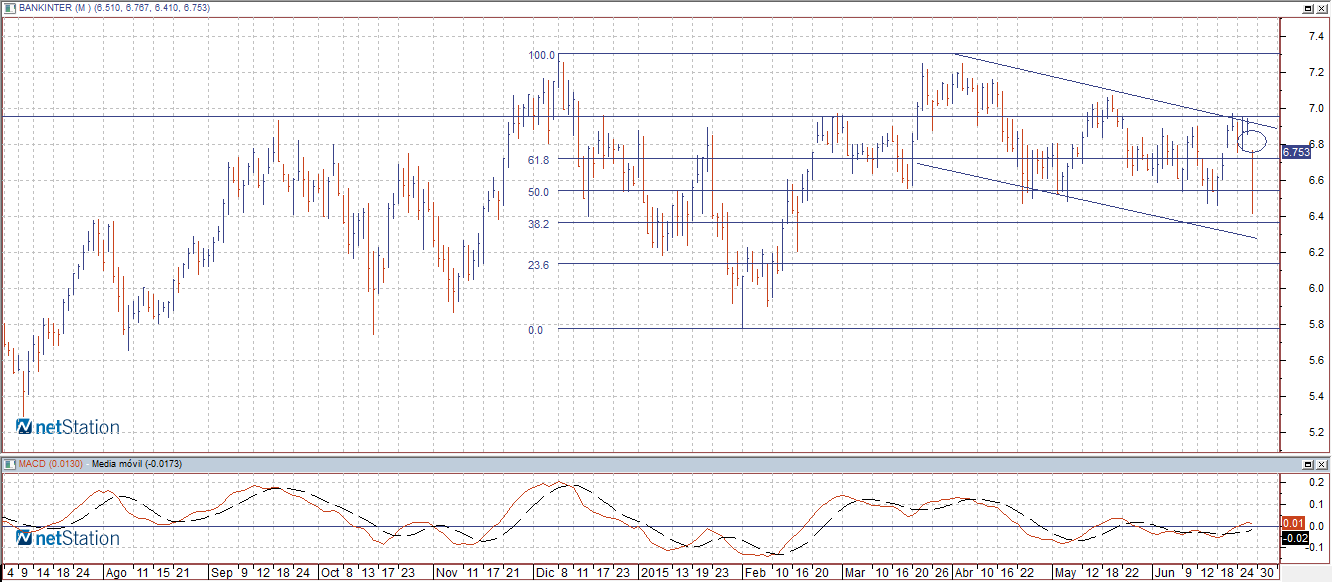Select the Fibonacci 100.0 level label
The height and width of the screenshot is (582, 1332).
pyautogui.click(x=541, y=55)
